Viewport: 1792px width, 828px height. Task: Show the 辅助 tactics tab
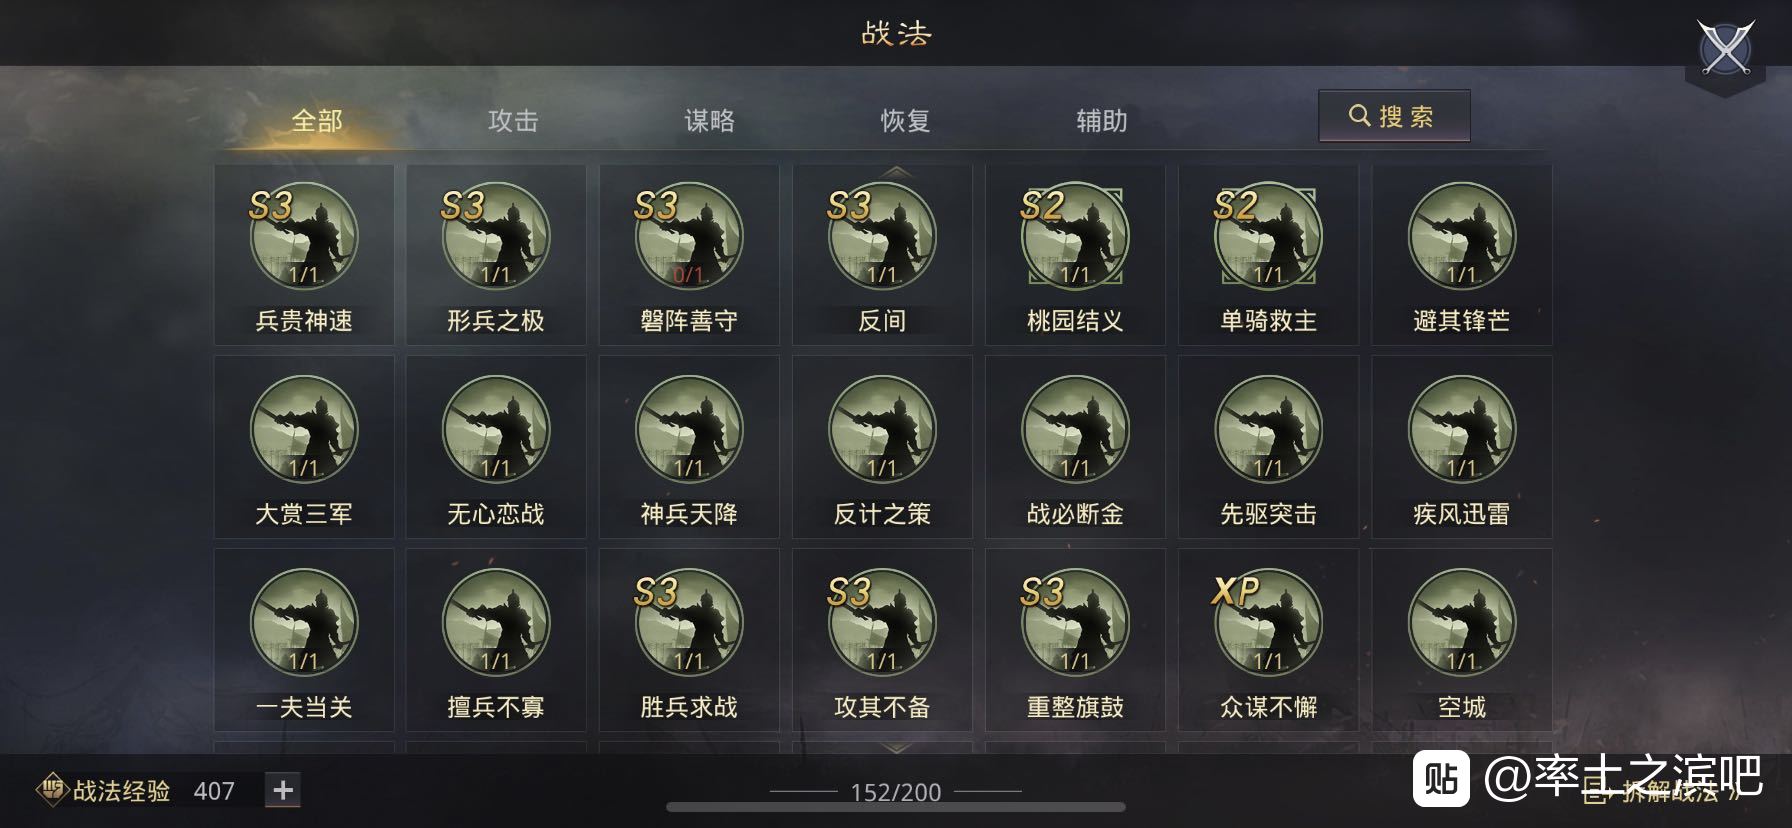pyautogui.click(x=1101, y=121)
